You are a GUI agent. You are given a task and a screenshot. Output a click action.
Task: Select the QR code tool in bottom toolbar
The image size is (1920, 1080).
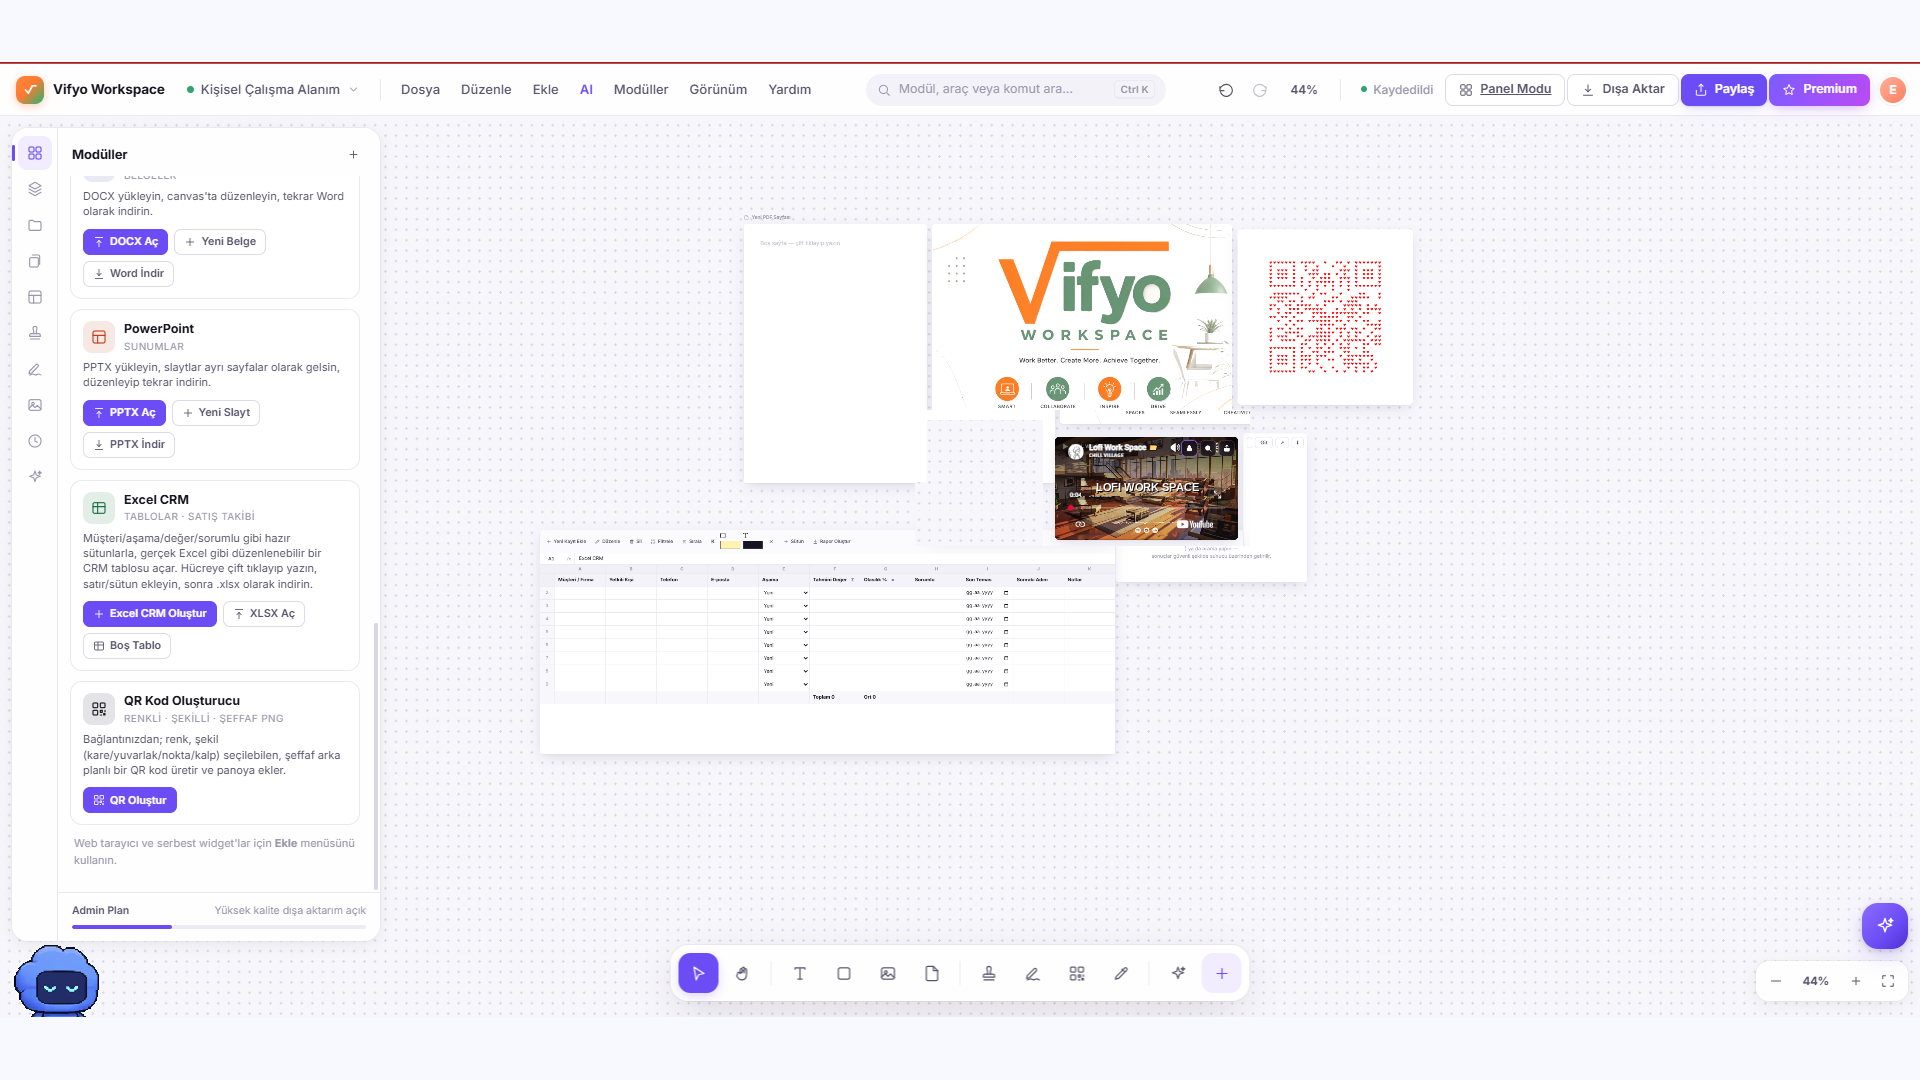click(1077, 973)
